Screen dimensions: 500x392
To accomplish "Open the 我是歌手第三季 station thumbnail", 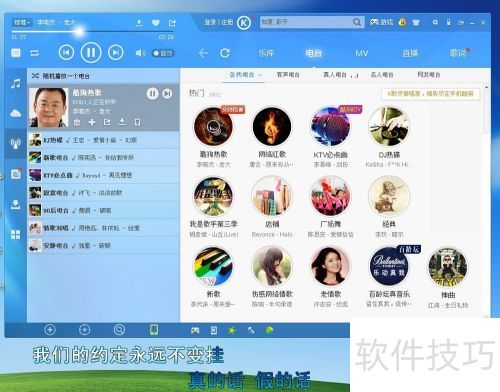I will pyautogui.click(x=213, y=196).
